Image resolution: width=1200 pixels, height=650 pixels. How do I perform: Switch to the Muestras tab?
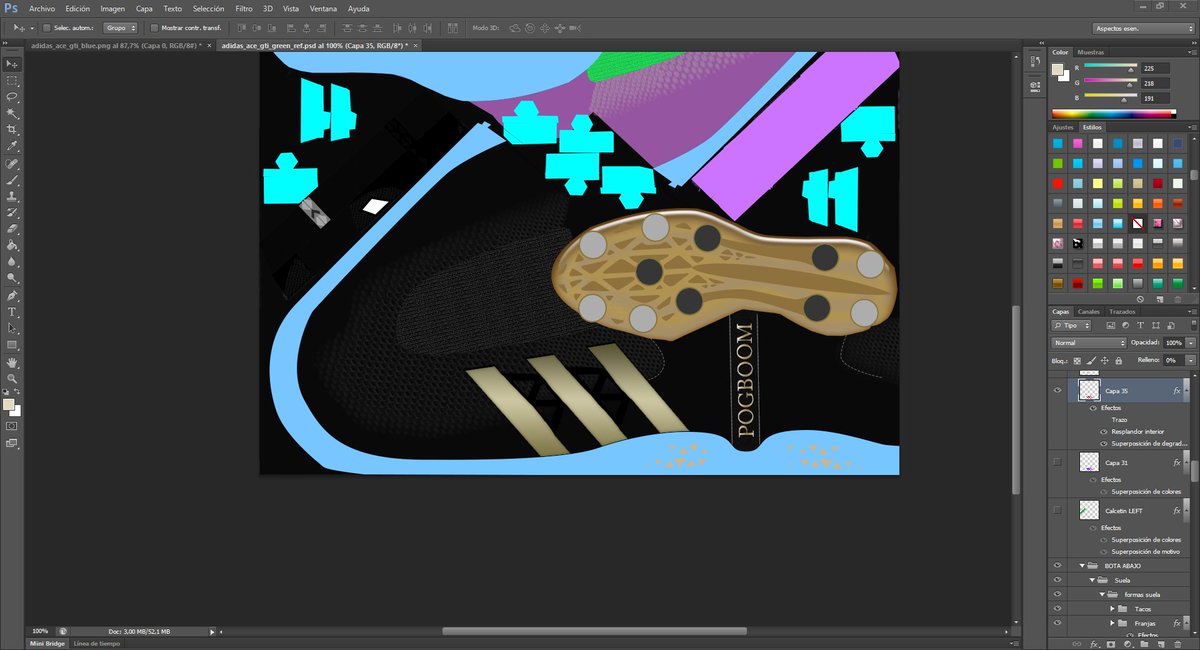pos(1091,51)
